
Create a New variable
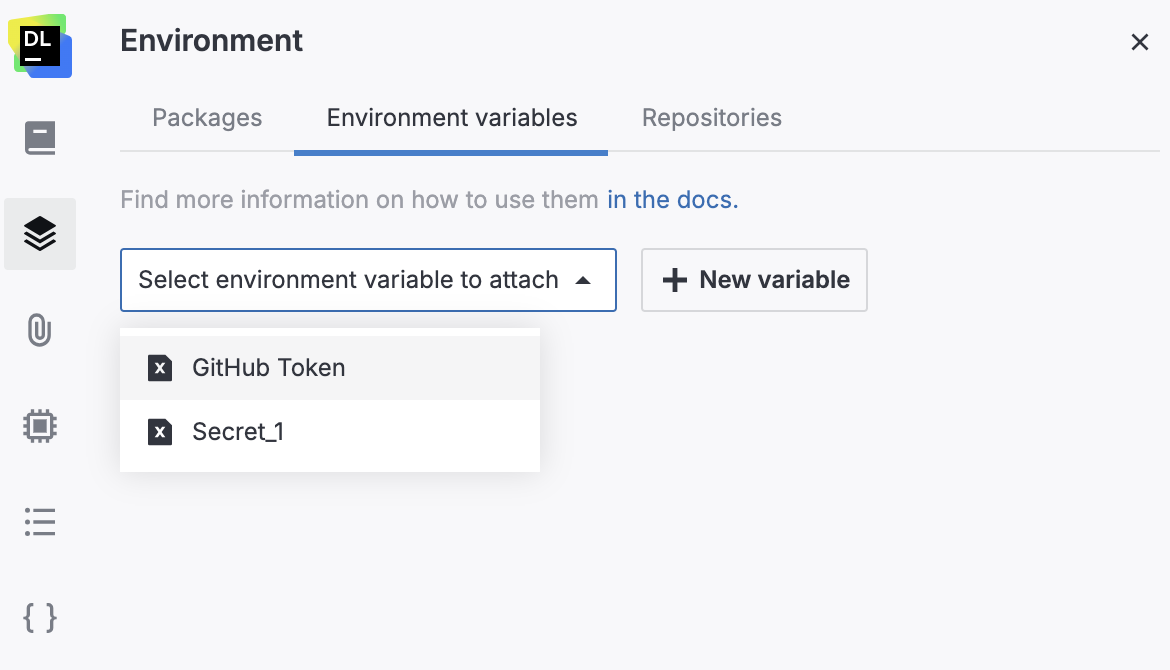754,280
